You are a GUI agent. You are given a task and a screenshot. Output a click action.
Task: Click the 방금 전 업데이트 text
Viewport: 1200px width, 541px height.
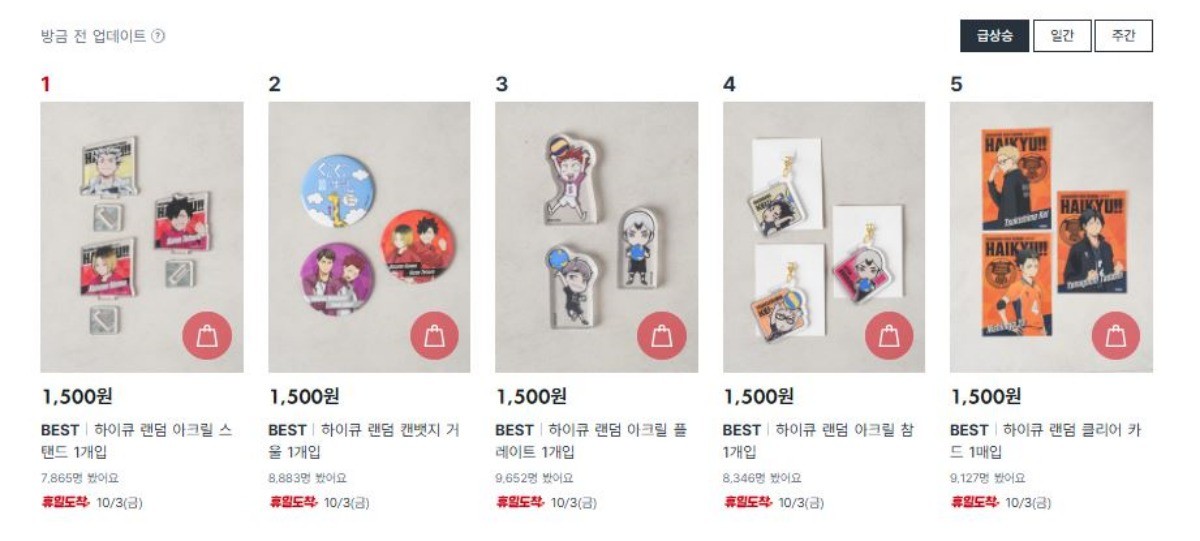(x=93, y=36)
